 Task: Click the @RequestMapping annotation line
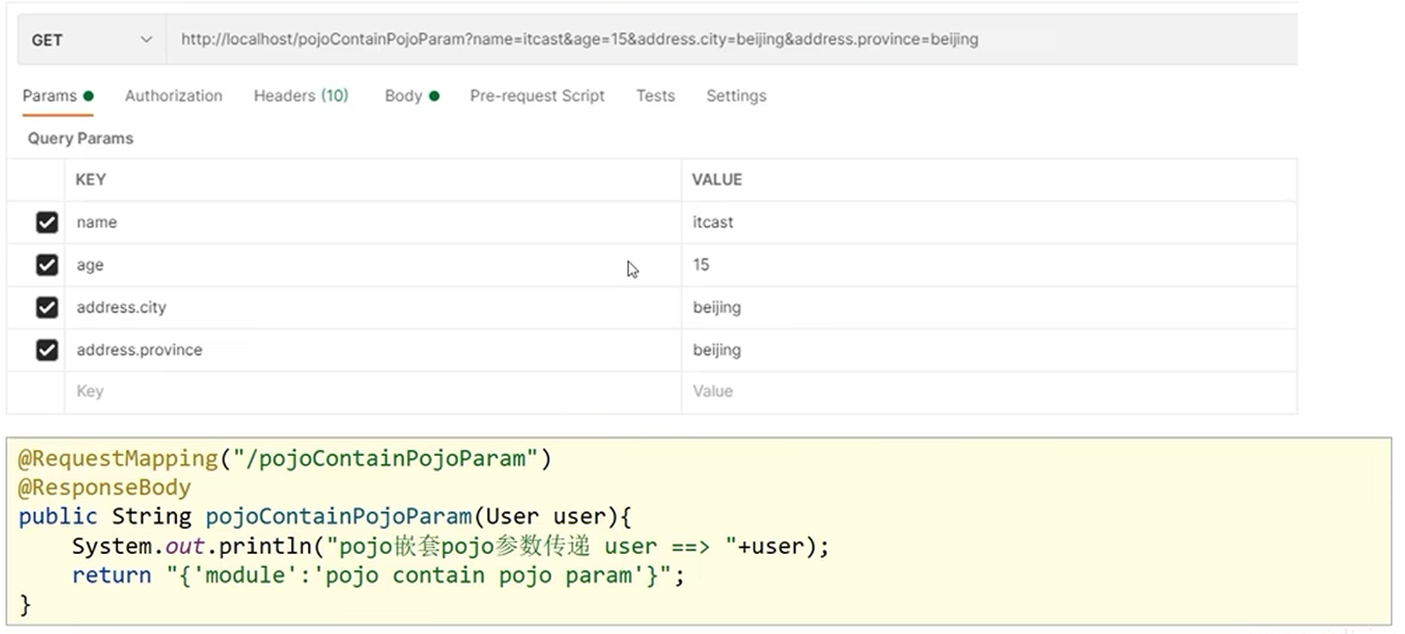click(x=285, y=459)
